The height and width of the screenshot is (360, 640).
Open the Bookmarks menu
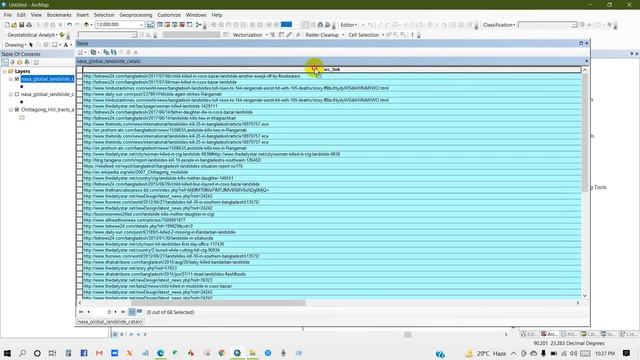coord(59,15)
